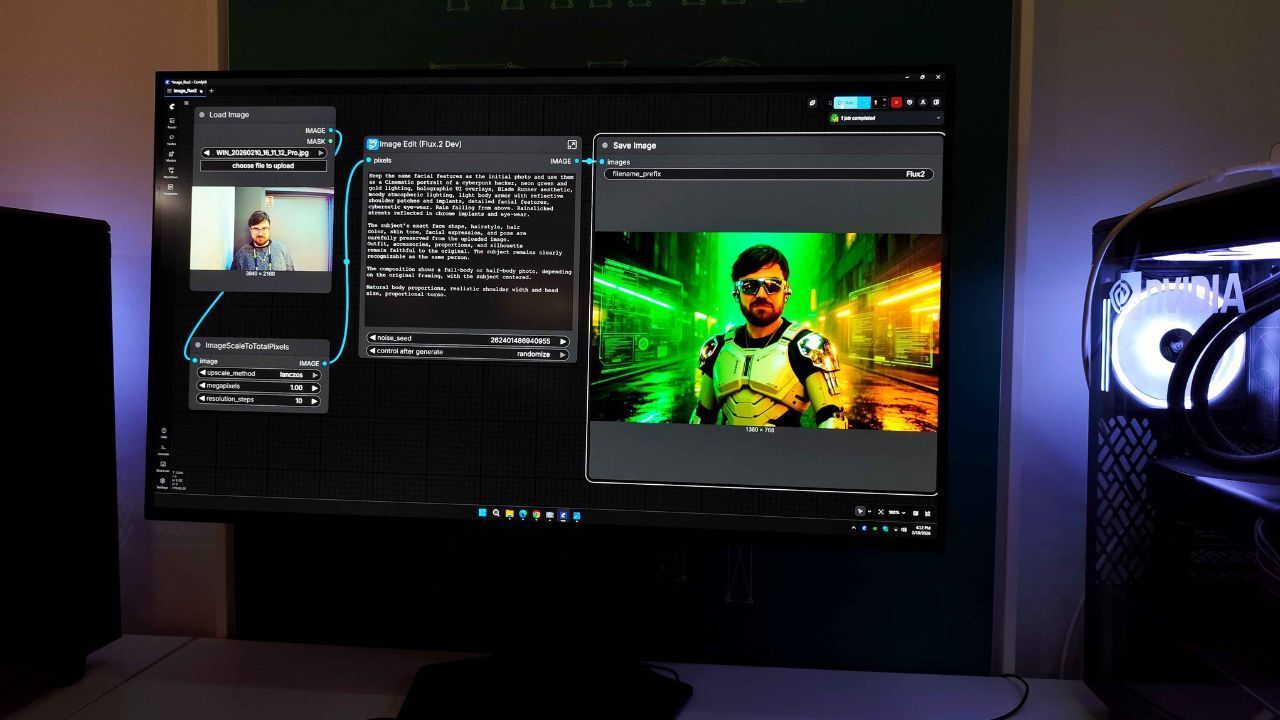Image resolution: width=1280 pixels, height=720 pixels.
Task: Expand the '1 job completed' queue panel
Action: pos(936,118)
